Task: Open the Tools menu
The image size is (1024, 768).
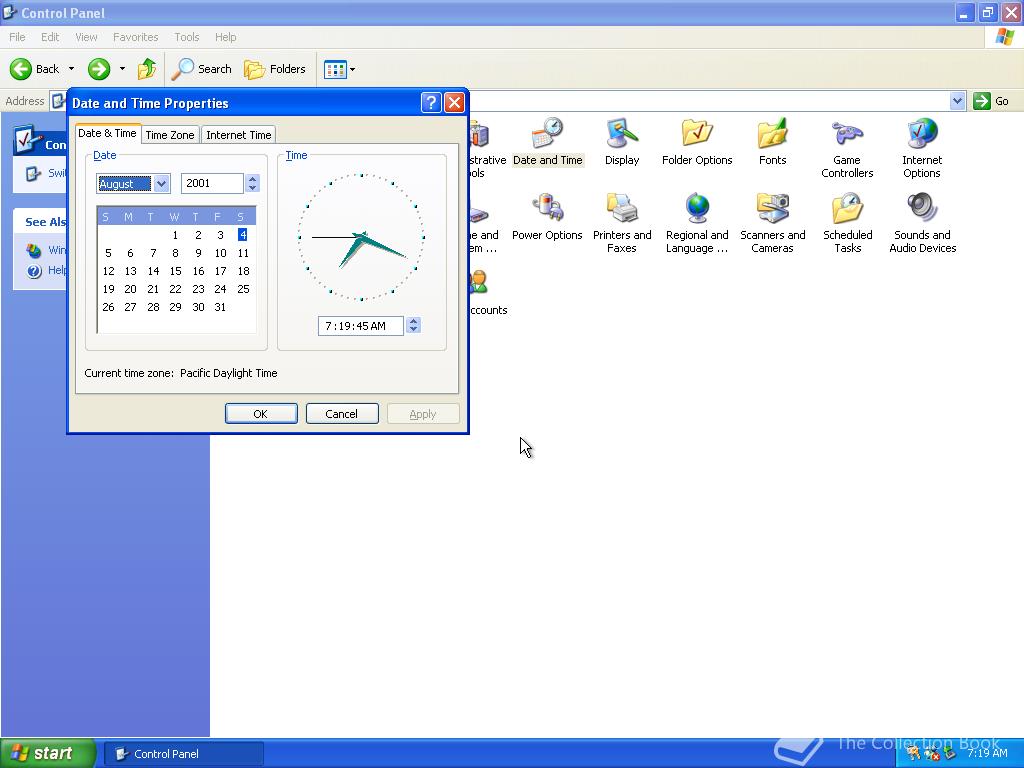Action: click(187, 37)
